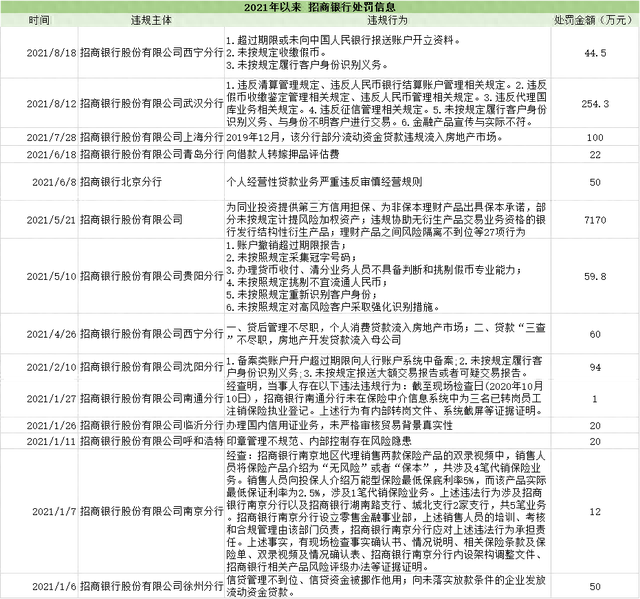Viewport: 640px width, 599px height.
Task: Select the 南通分行 entity cell
Action: (x=151, y=399)
